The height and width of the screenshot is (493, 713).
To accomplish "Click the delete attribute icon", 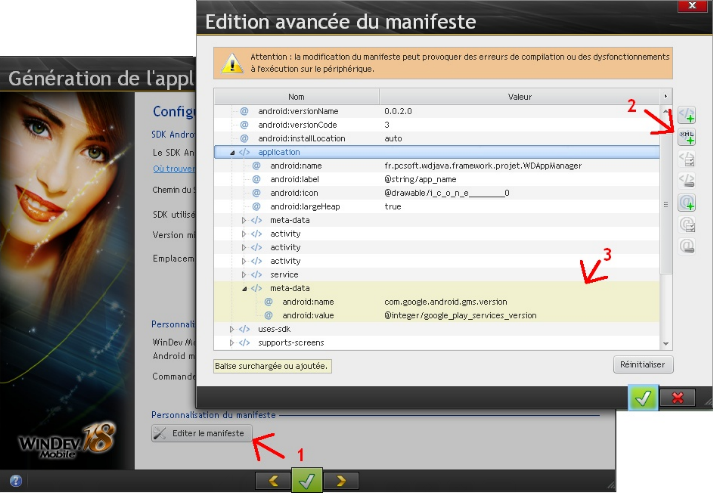I will (687, 246).
